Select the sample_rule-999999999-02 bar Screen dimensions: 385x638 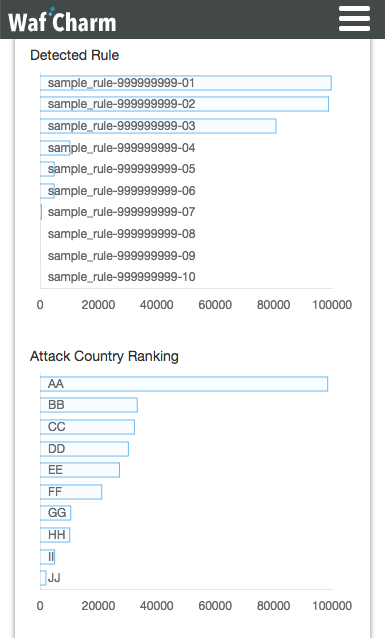(184, 104)
